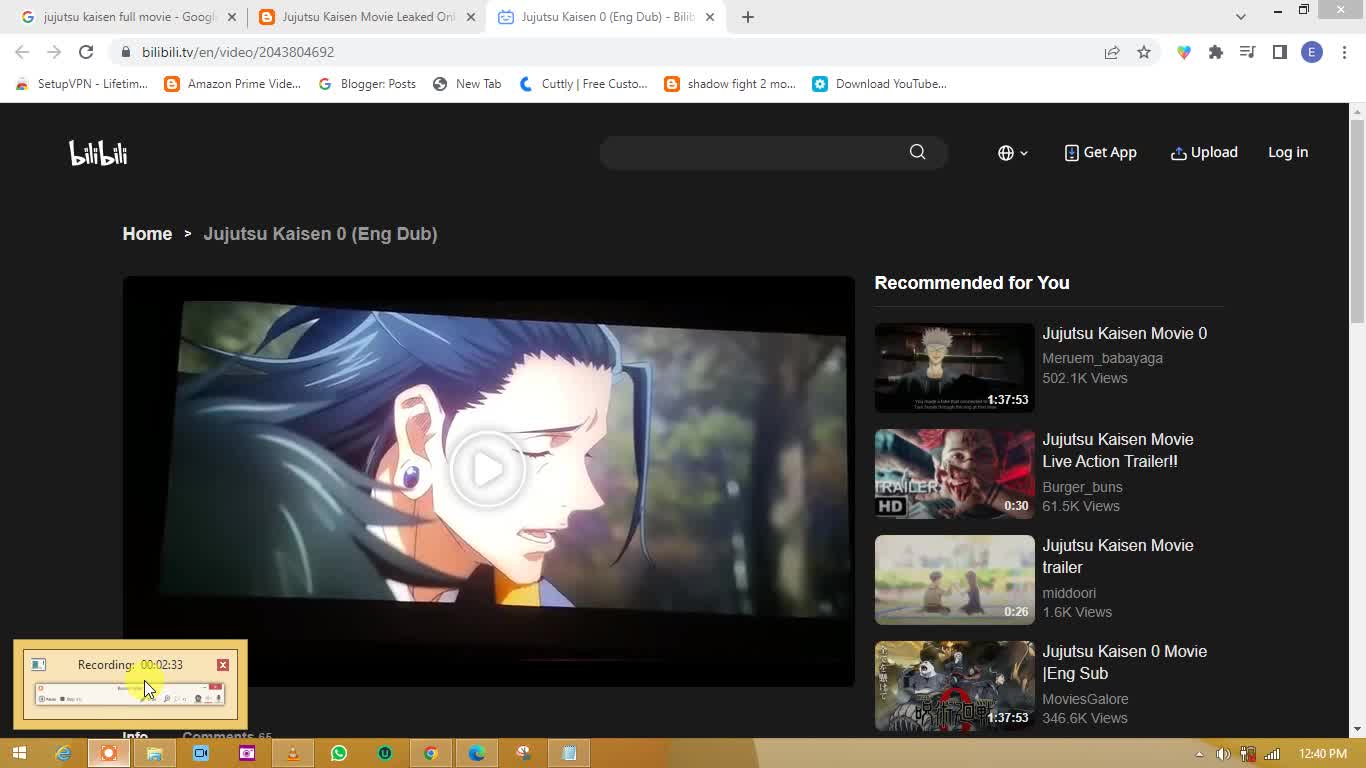
Task: Open Live Action Trailer video thumbnail
Action: pos(954,474)
